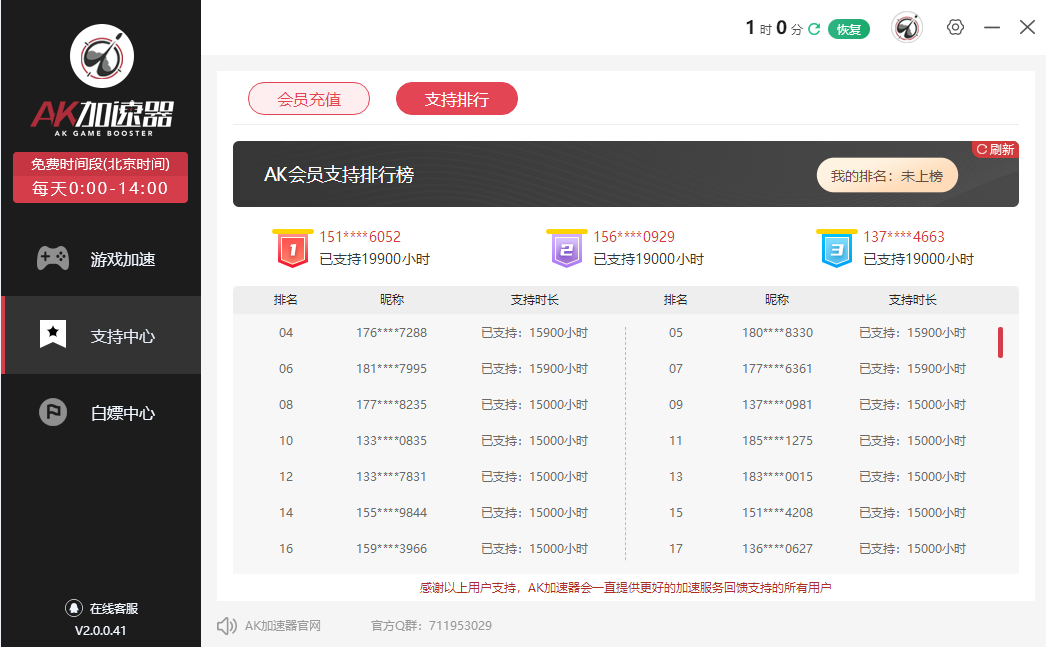This screenshot has width=1046, height=647.
Task: Click nickname 176****7288 in rank 04
Action: pyautogui.click(x=392, y=332)
